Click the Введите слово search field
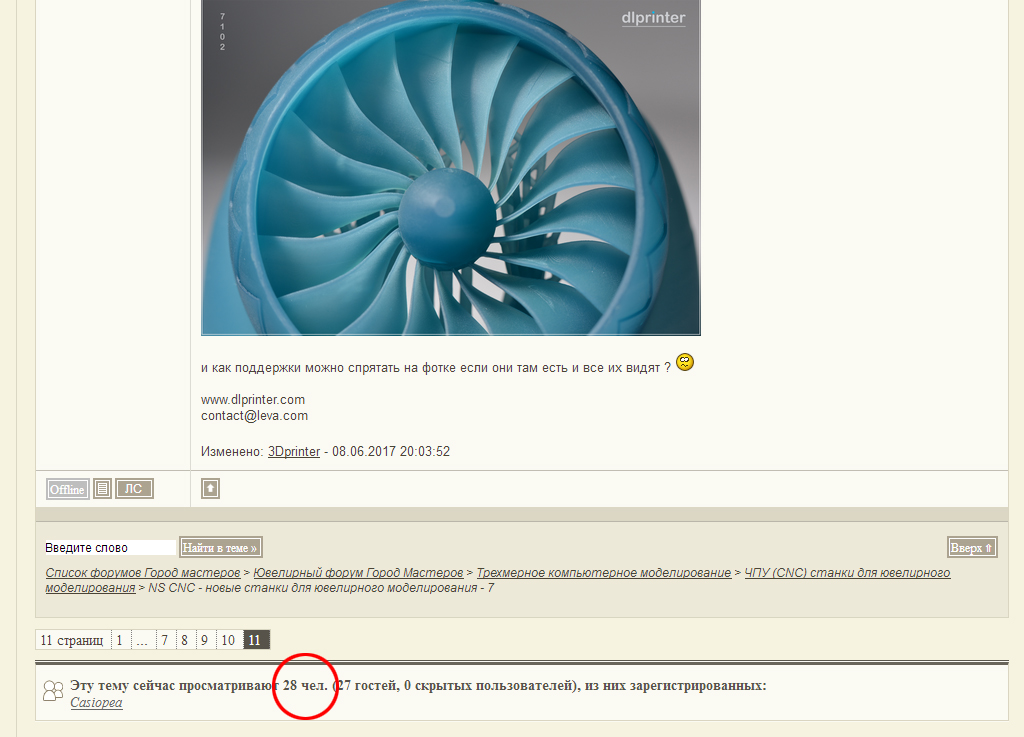The image size is (1024, 737). 110,548
